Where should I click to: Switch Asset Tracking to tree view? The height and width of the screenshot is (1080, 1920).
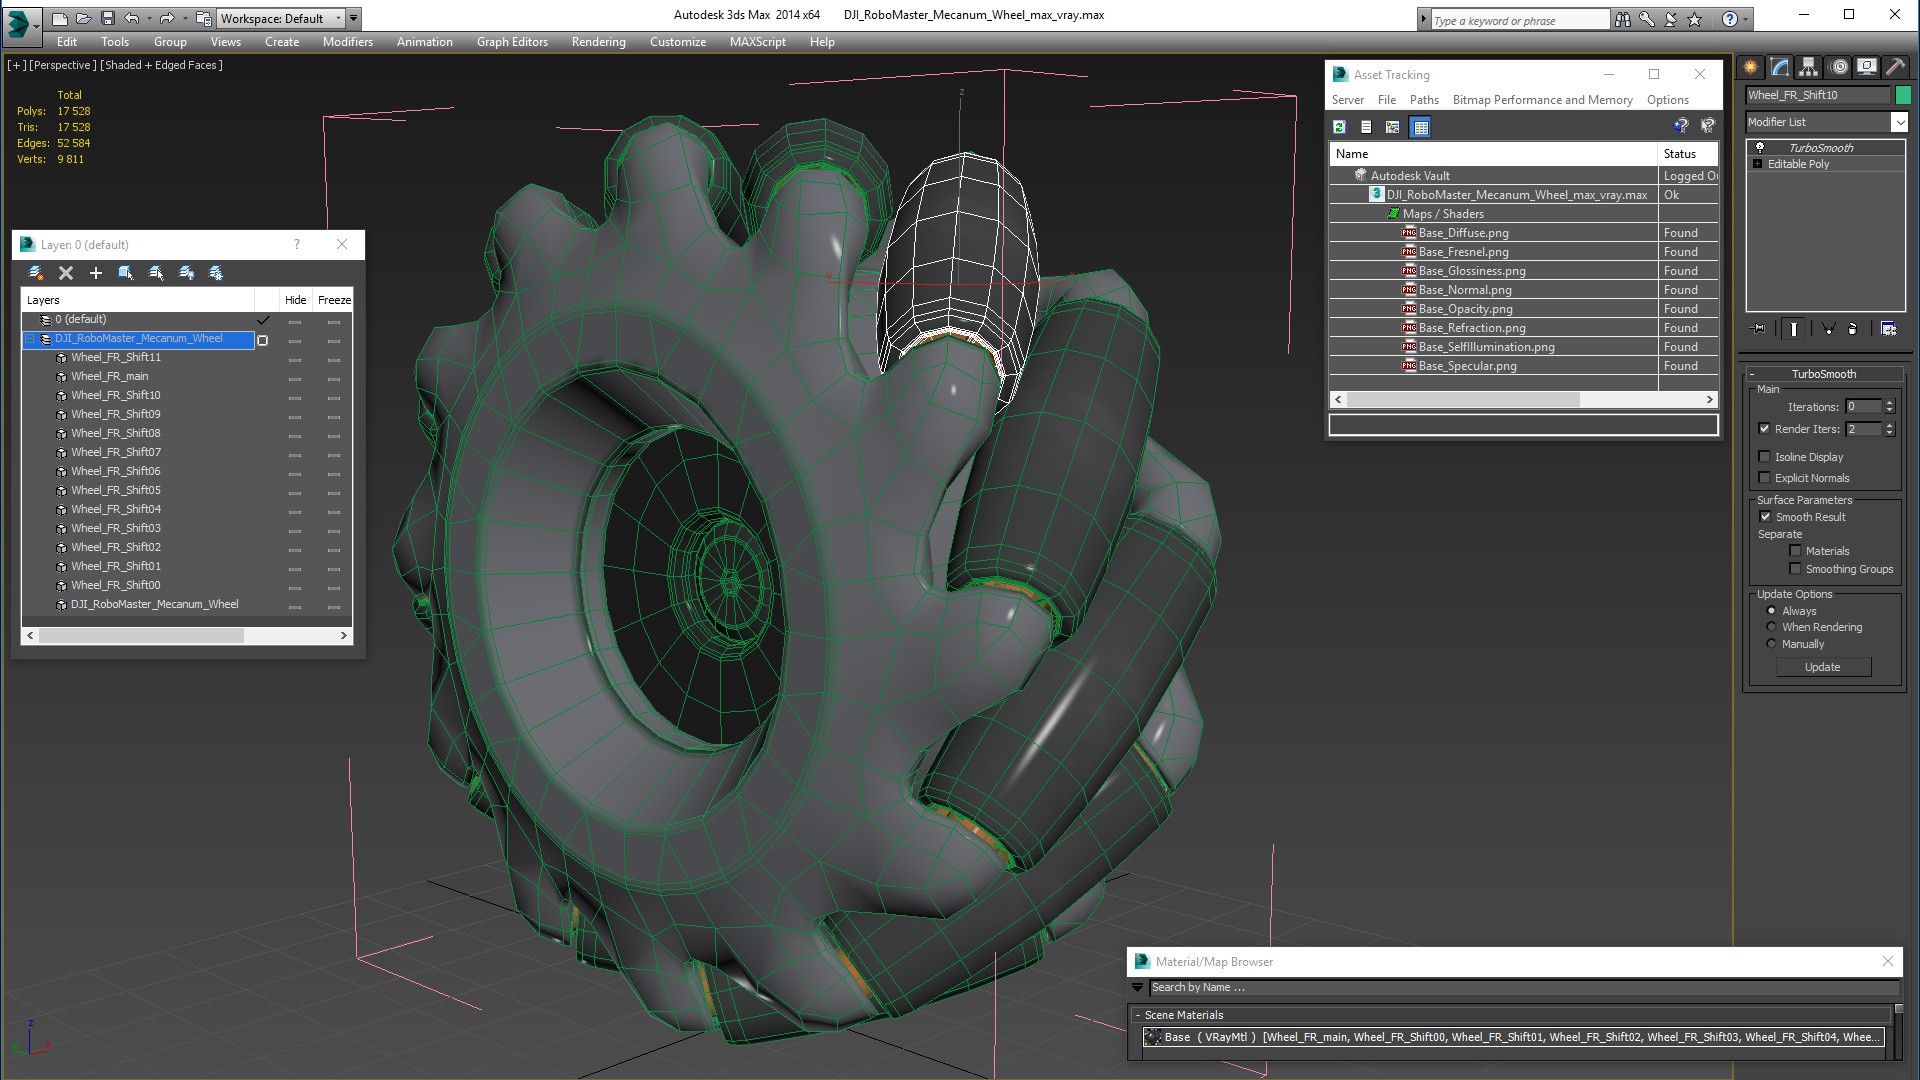point(1393,127)
